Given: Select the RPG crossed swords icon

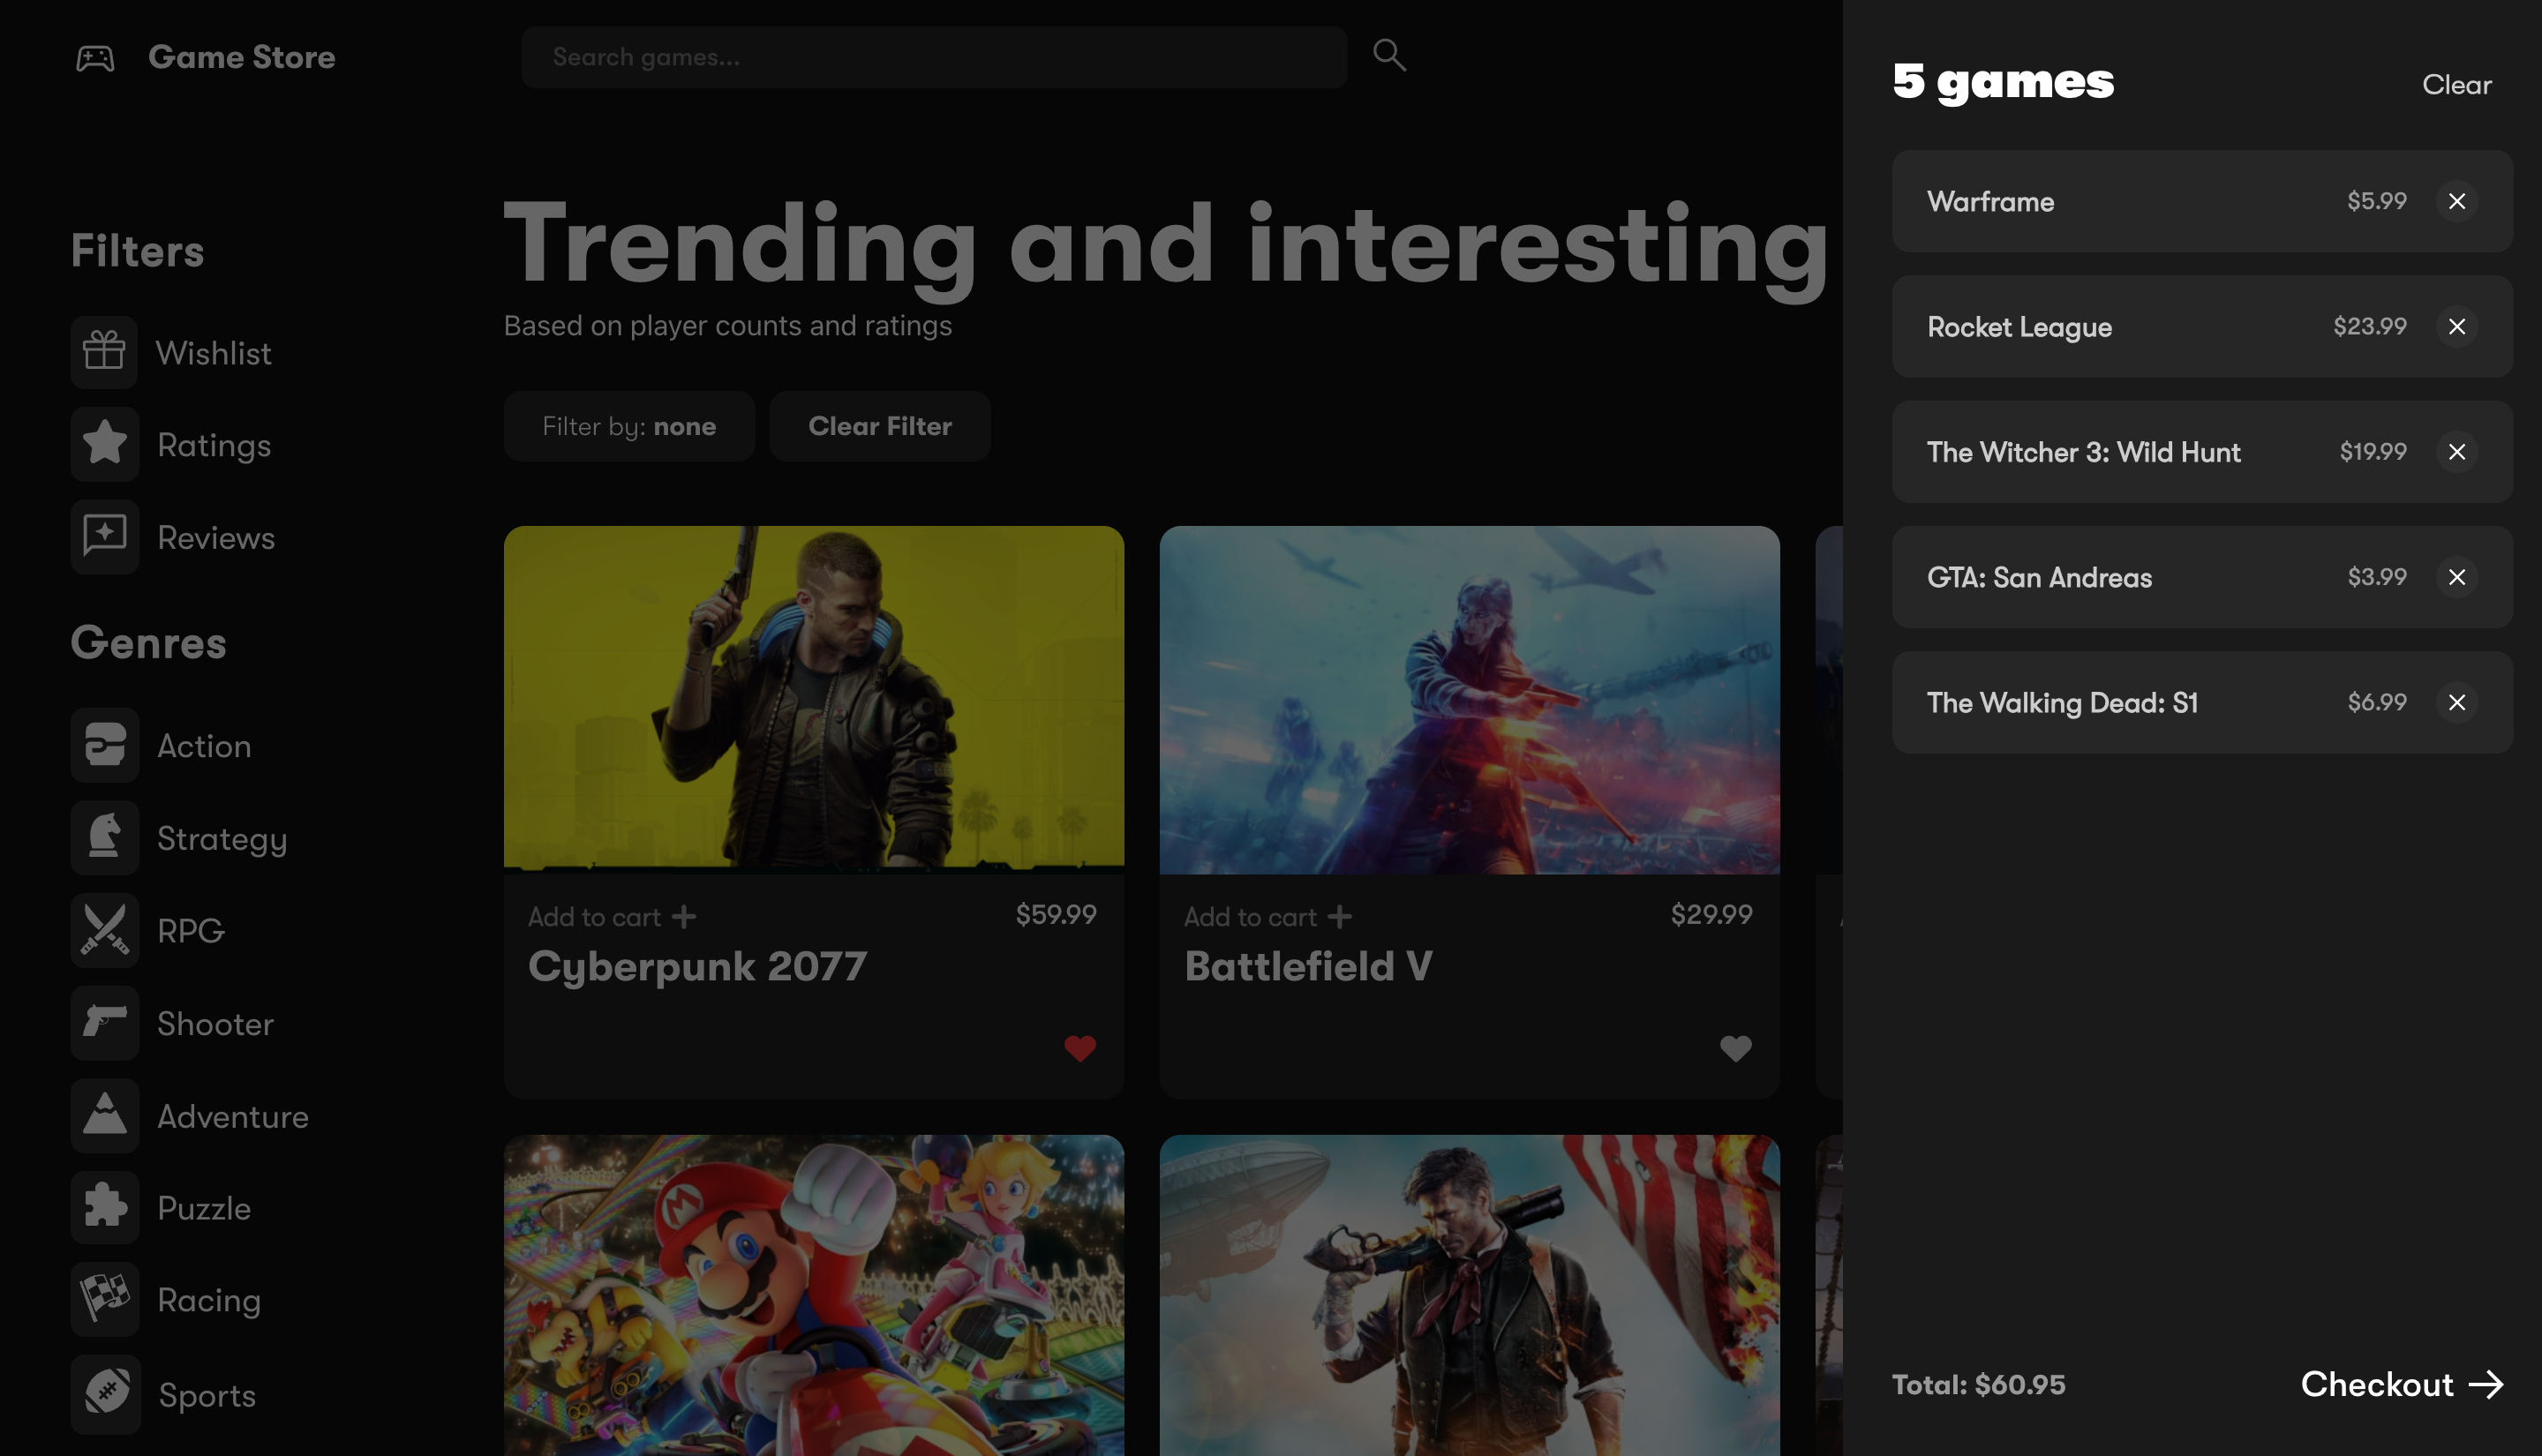Looking at the screenshot, I should [x=104, y=930].
